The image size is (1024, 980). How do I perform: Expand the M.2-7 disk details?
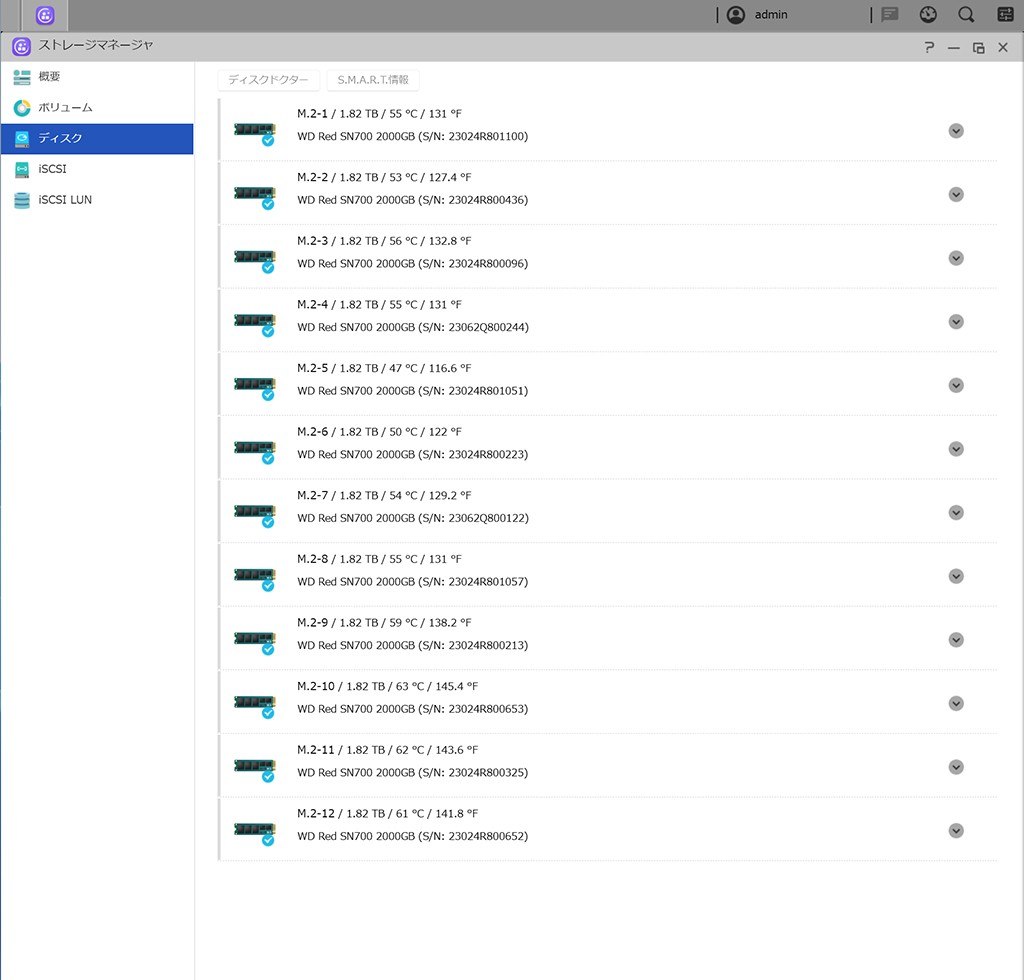pyautogui.click(x=956, y=513)
